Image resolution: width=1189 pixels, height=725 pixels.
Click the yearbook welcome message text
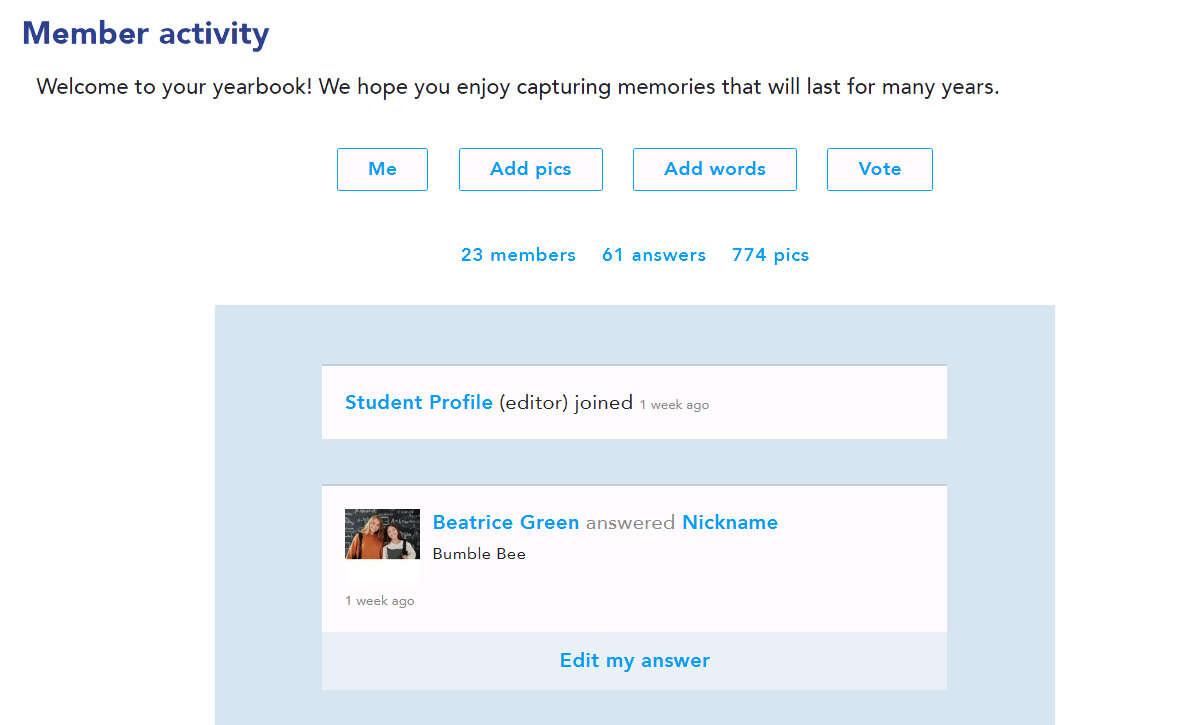518,87
